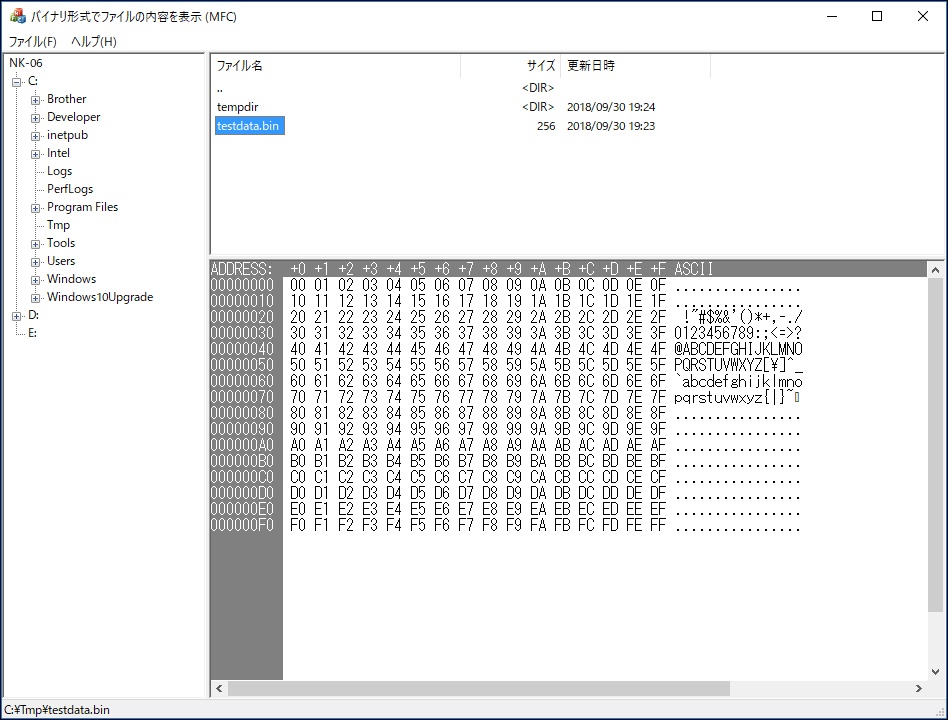This screenshot has width=948, height=720.
Task: Select the Logs folder
Action: point(59,171)
